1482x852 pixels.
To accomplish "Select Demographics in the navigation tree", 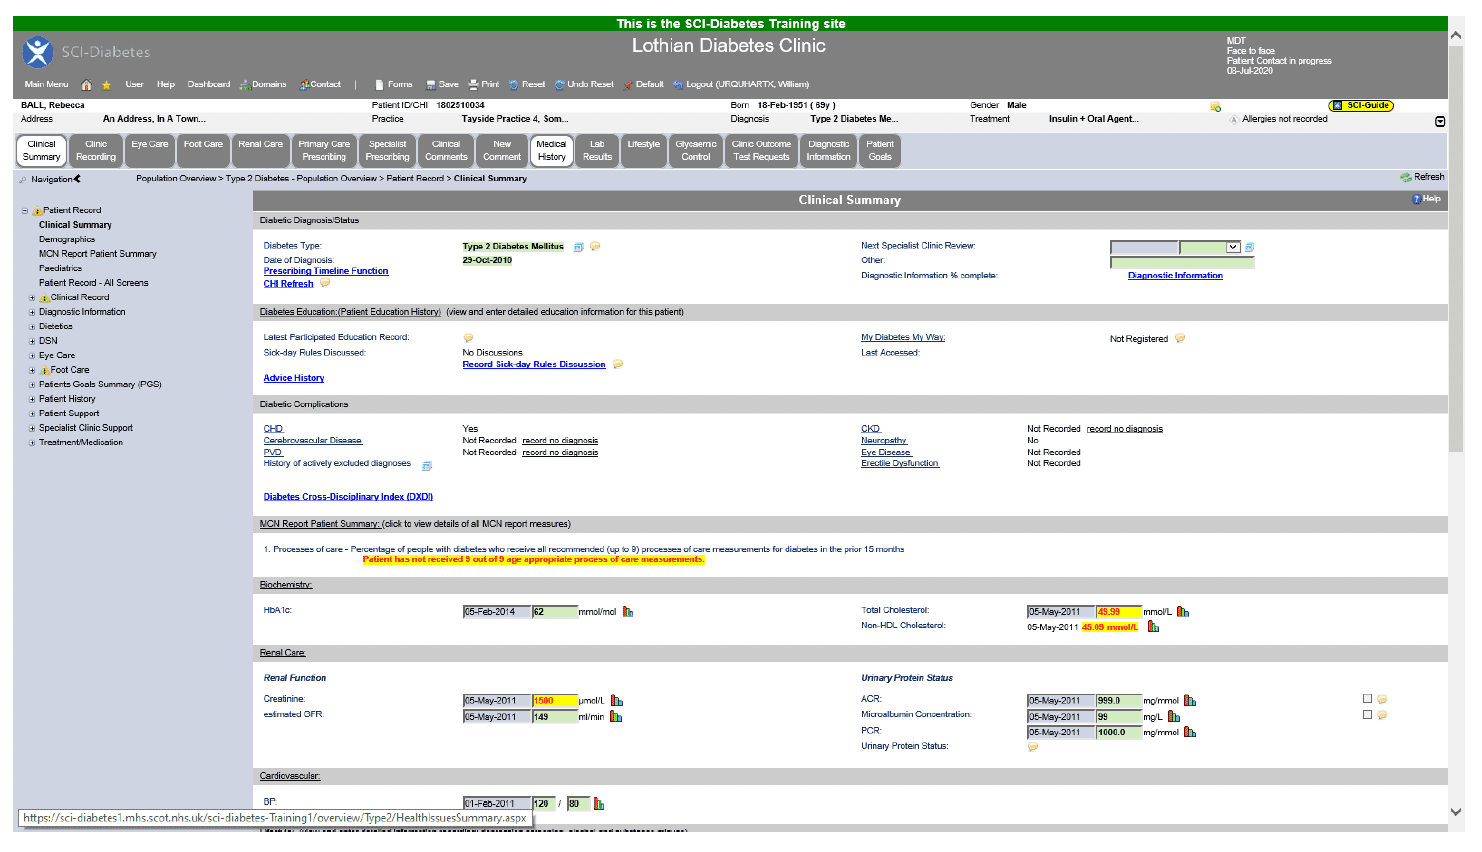I will pyautogui.click(x=67, y=240).
